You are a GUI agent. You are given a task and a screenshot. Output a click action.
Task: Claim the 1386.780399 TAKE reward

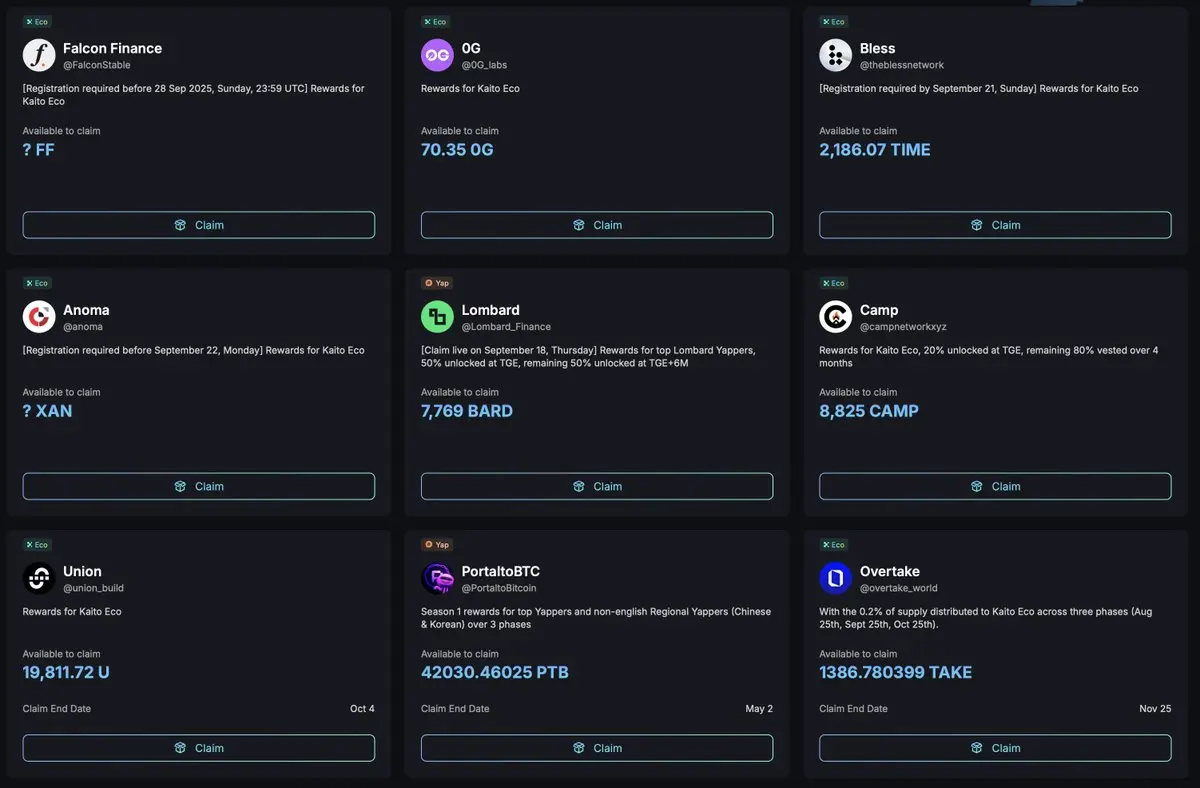click(x=995, y=748)
